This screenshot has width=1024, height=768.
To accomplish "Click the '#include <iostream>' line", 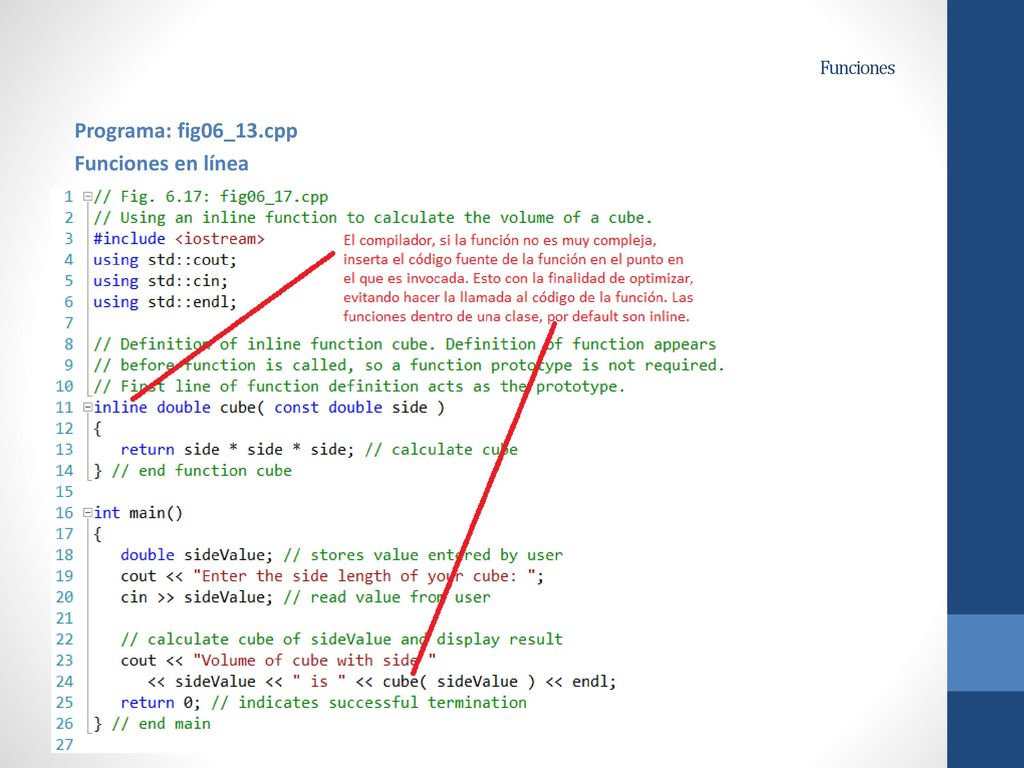I will 179,239.
